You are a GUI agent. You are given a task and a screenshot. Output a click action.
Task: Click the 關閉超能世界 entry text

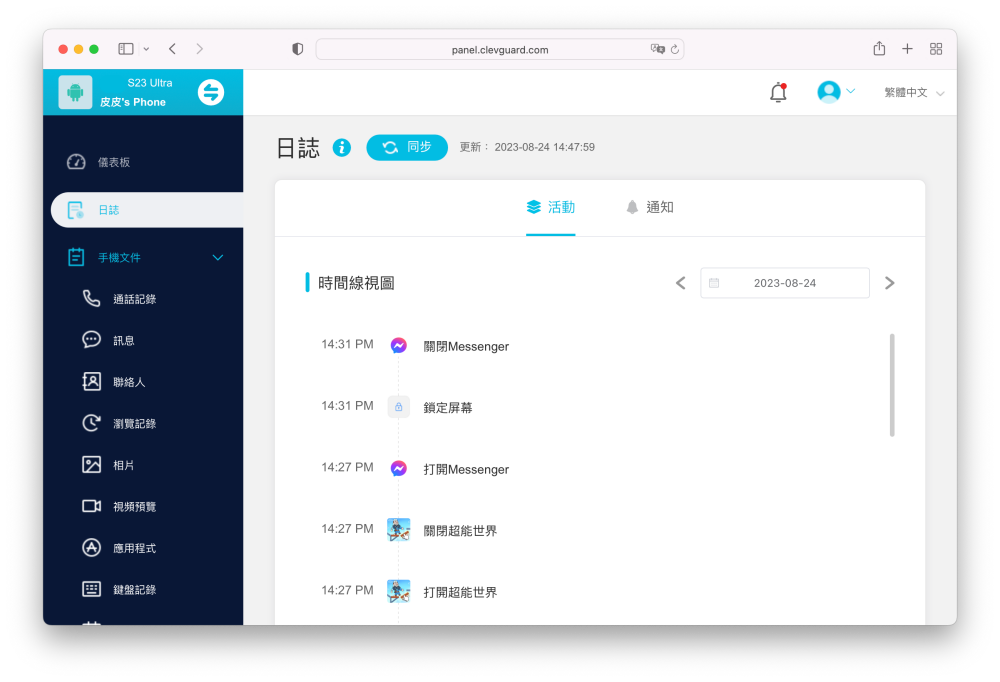coord(460,531)
